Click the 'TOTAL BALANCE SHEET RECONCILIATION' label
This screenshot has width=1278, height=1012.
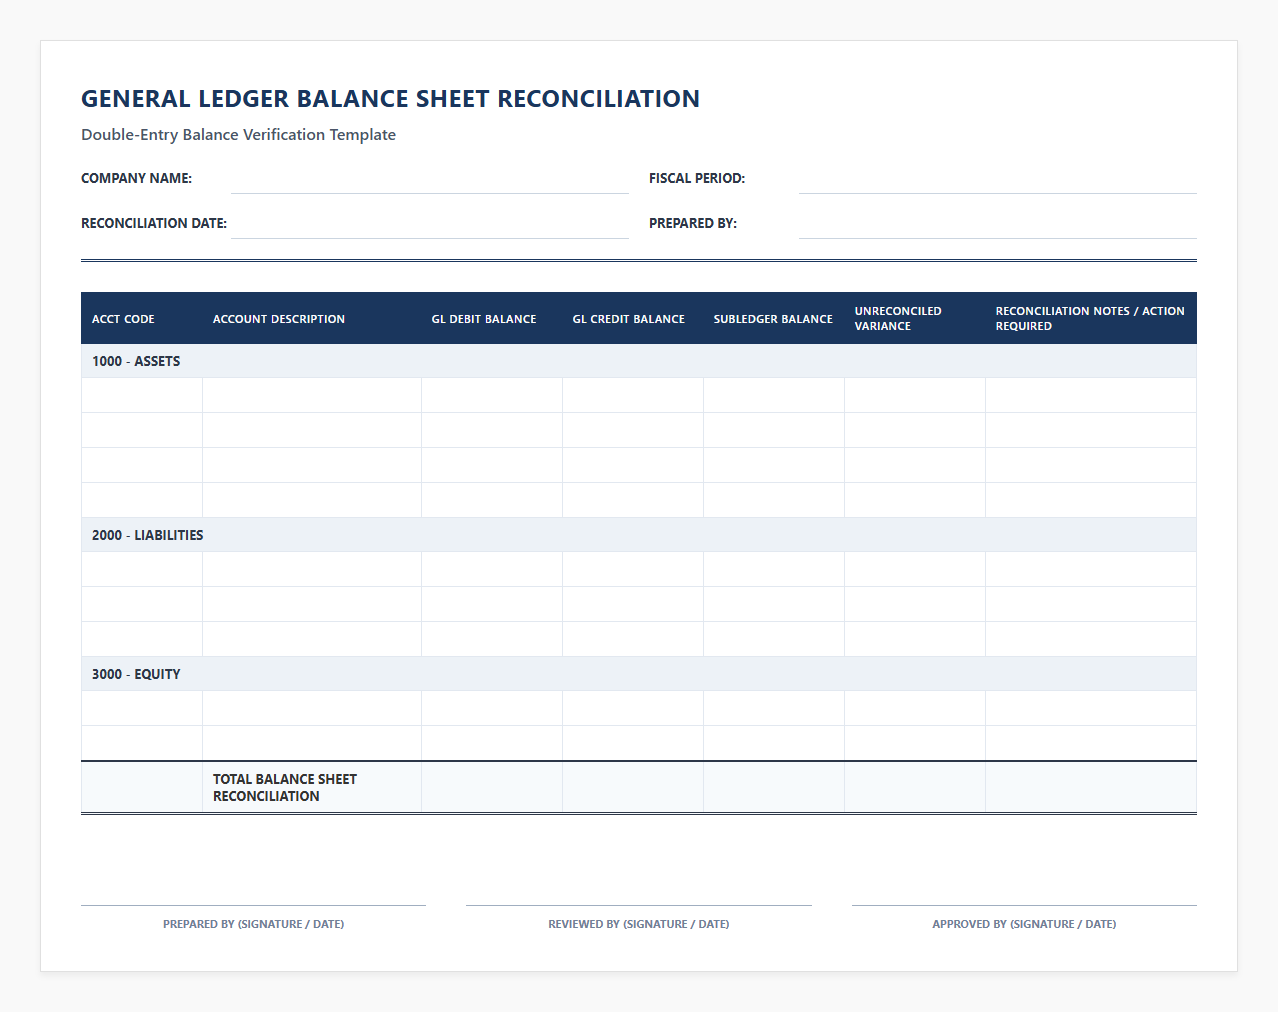pos(285,788)
